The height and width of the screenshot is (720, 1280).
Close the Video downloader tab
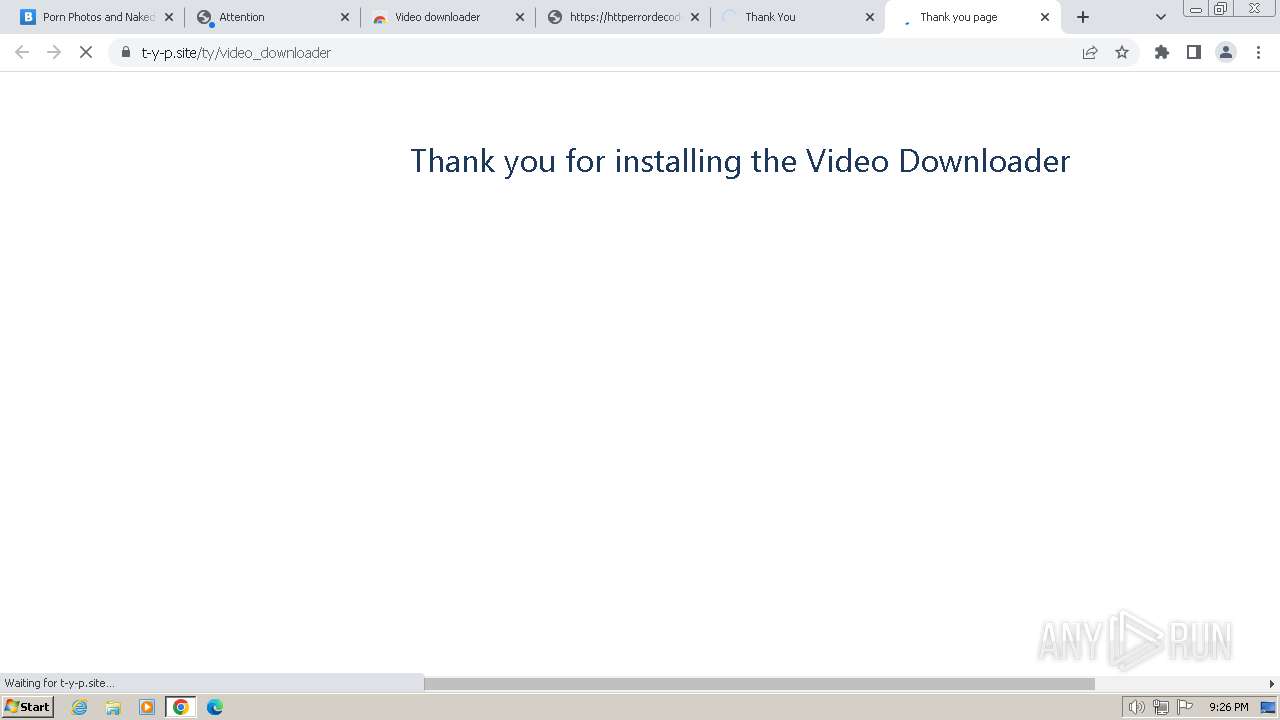point(520,17)
